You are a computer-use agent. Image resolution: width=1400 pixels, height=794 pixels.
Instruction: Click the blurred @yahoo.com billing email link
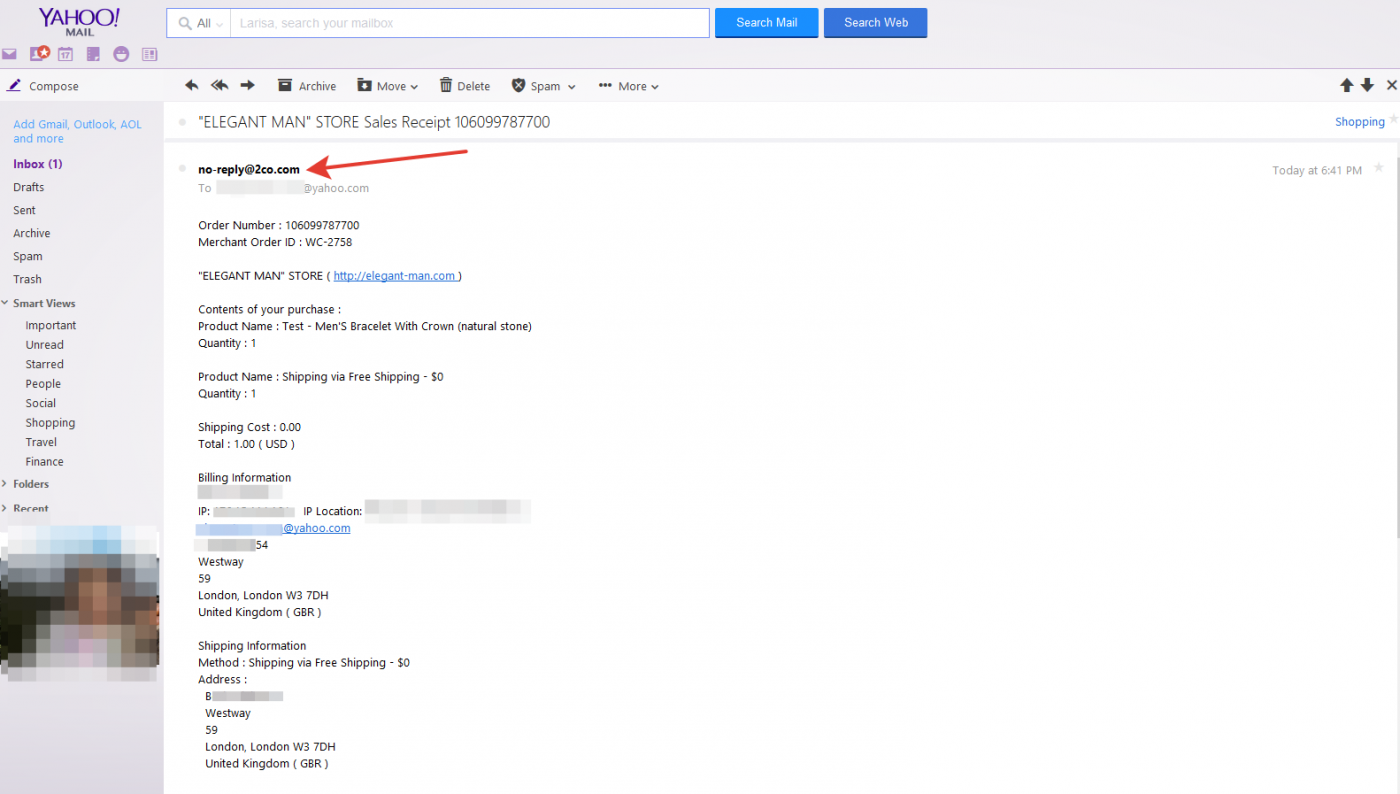coord(274,528)
